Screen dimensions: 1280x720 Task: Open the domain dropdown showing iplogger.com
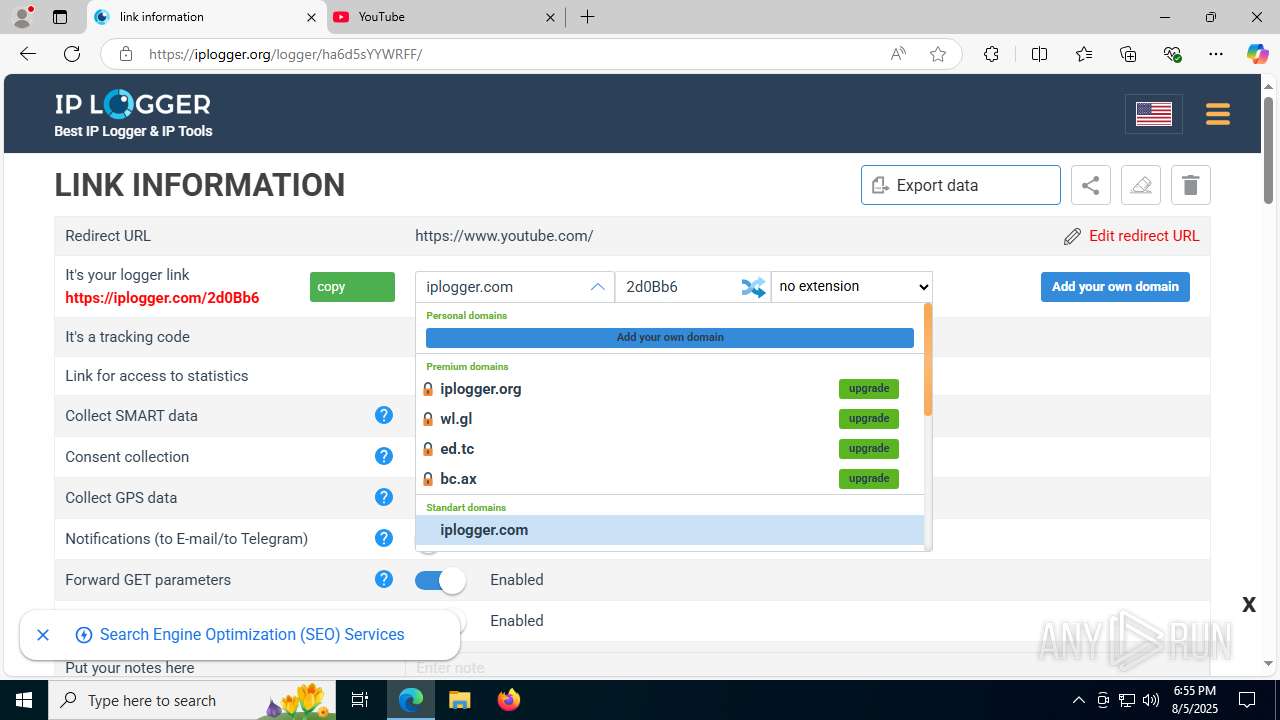pyautogui.click(x=515, y=287)
